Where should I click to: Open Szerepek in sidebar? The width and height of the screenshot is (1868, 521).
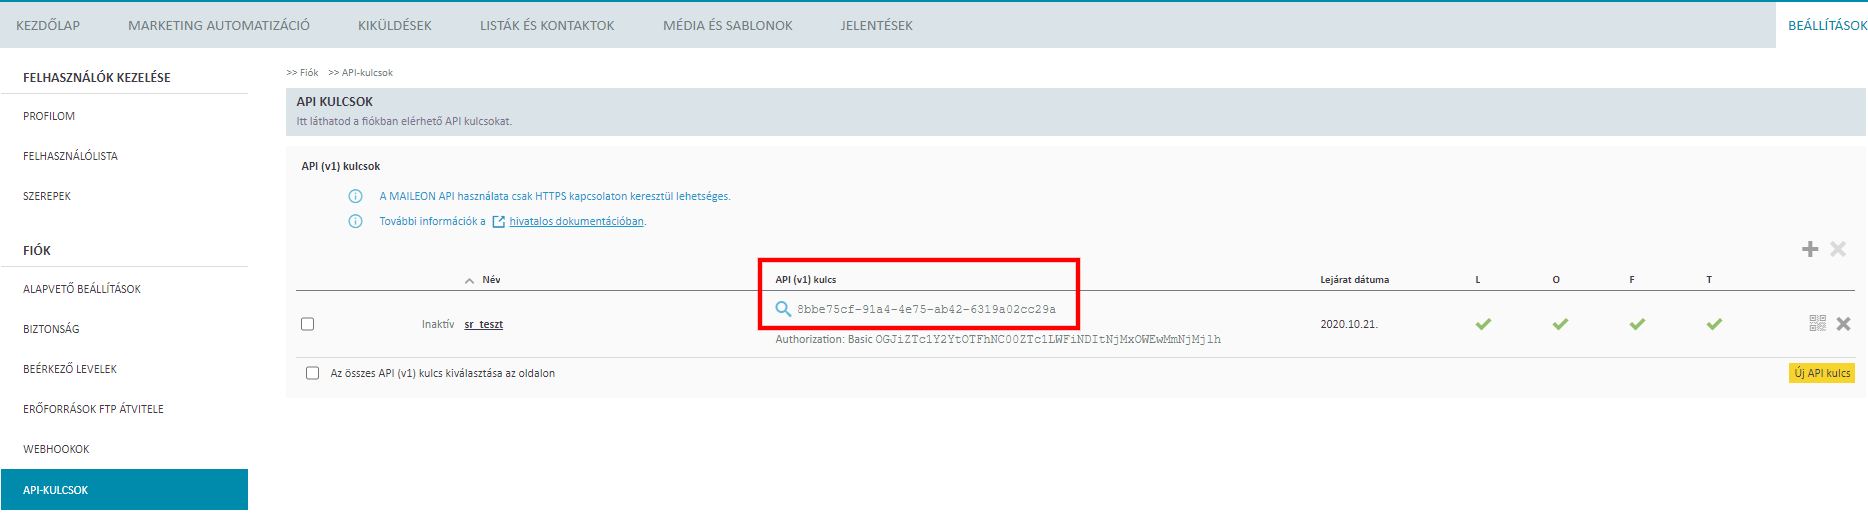coord(47,196)
